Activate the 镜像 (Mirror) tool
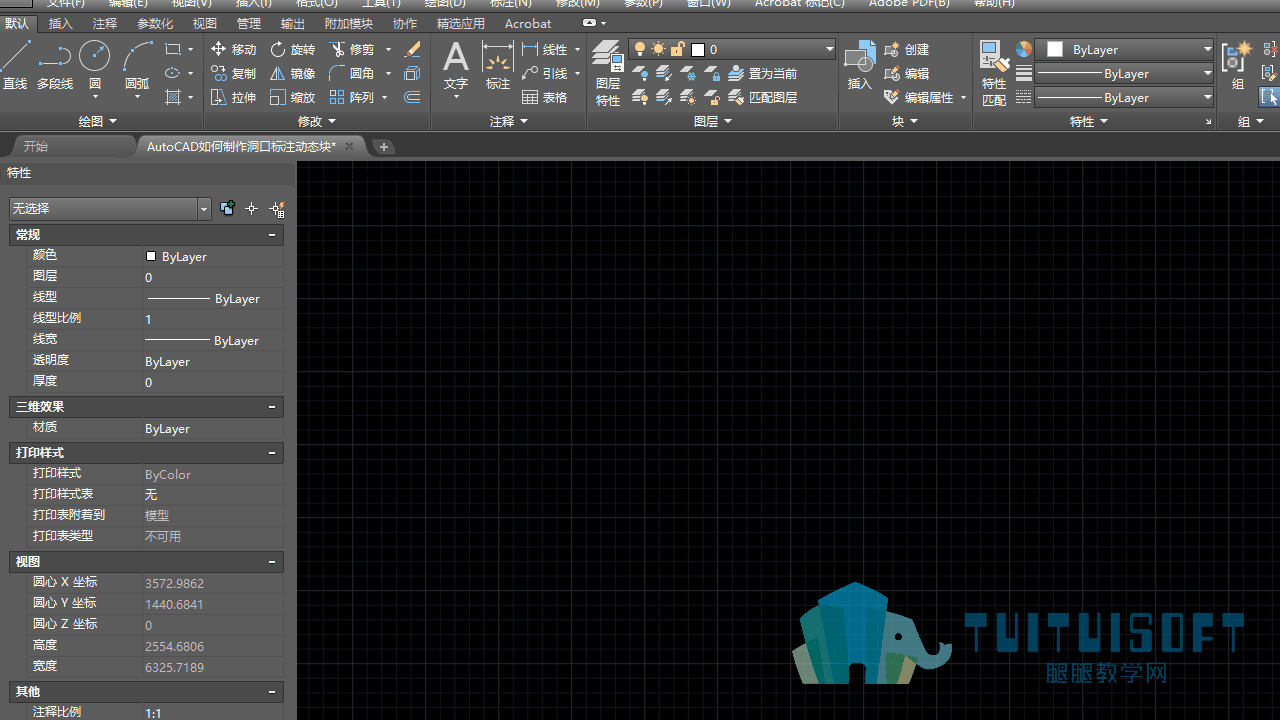The image size is (1280, 720). (293, 73)
